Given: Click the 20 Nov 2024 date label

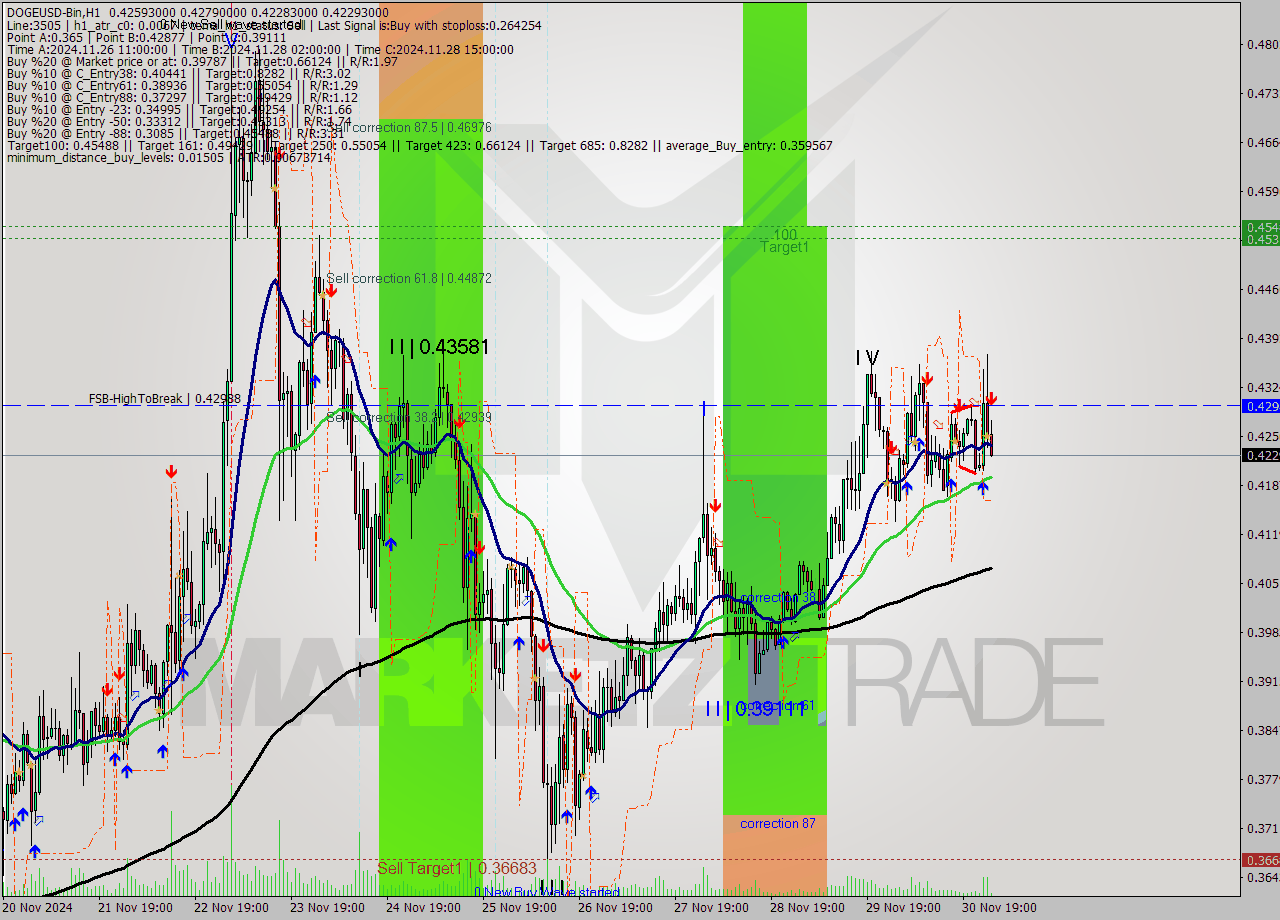Looking at the screenshot, I should 38,908.
